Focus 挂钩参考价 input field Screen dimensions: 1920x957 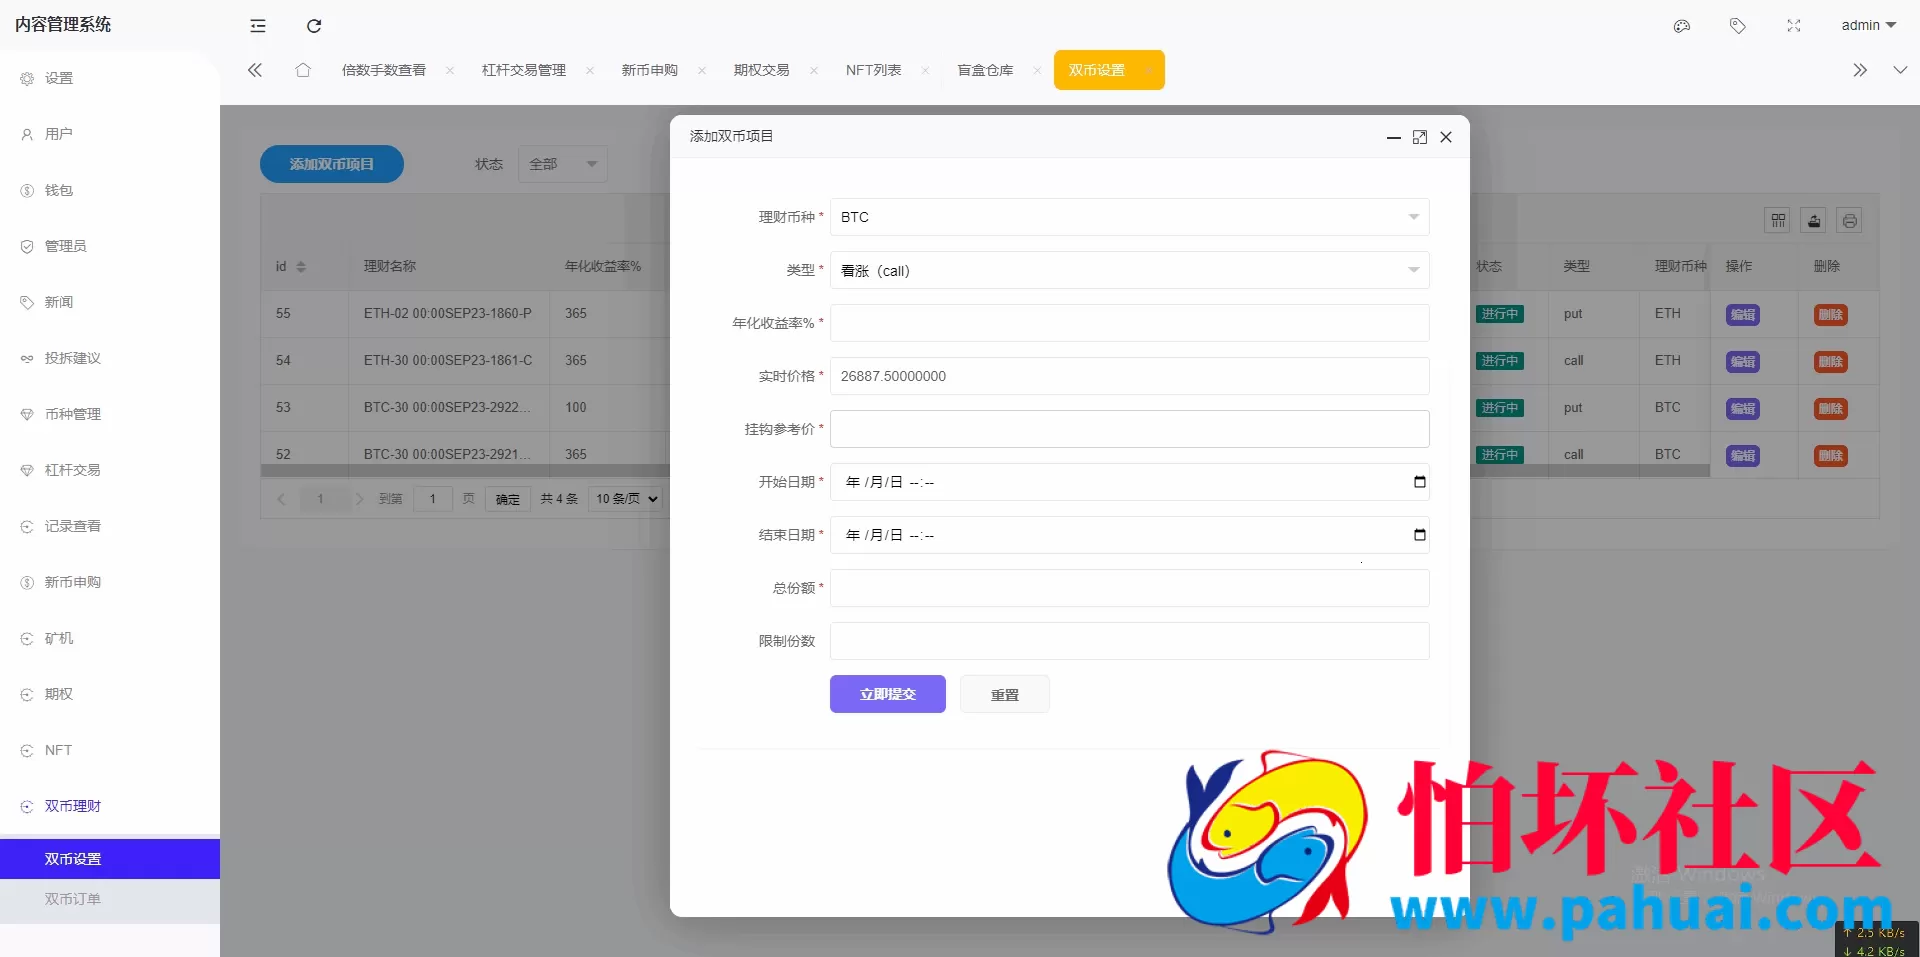pos(1130,429)
